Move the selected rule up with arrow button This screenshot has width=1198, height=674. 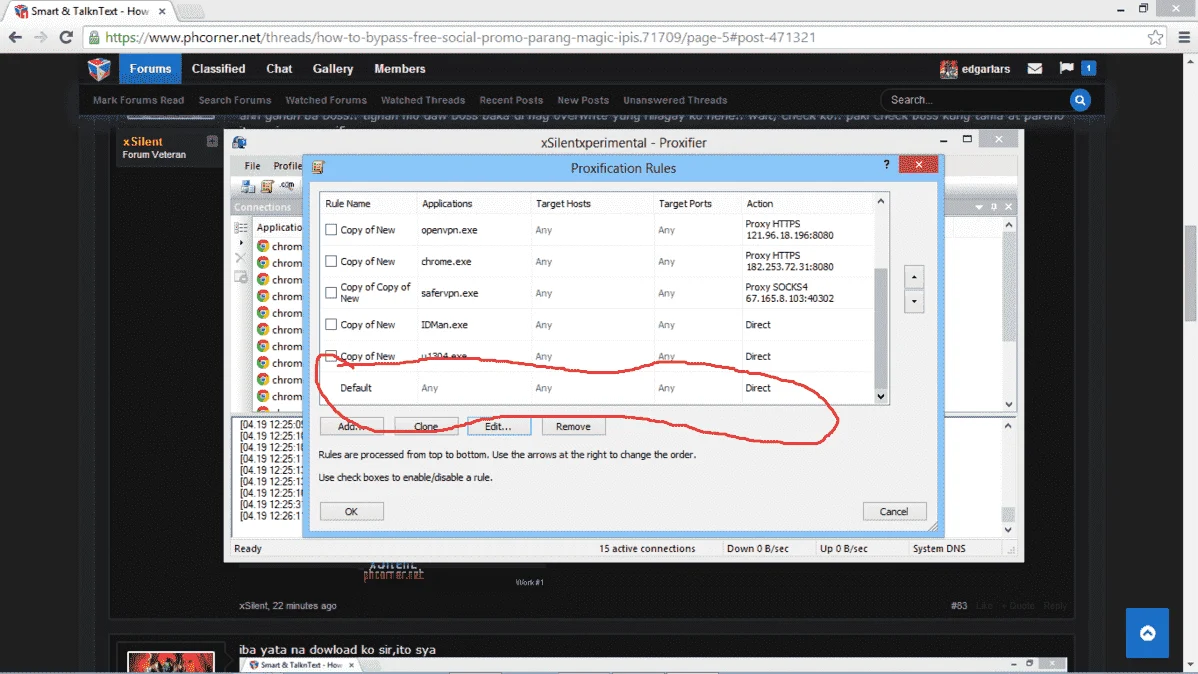point(914,277)
